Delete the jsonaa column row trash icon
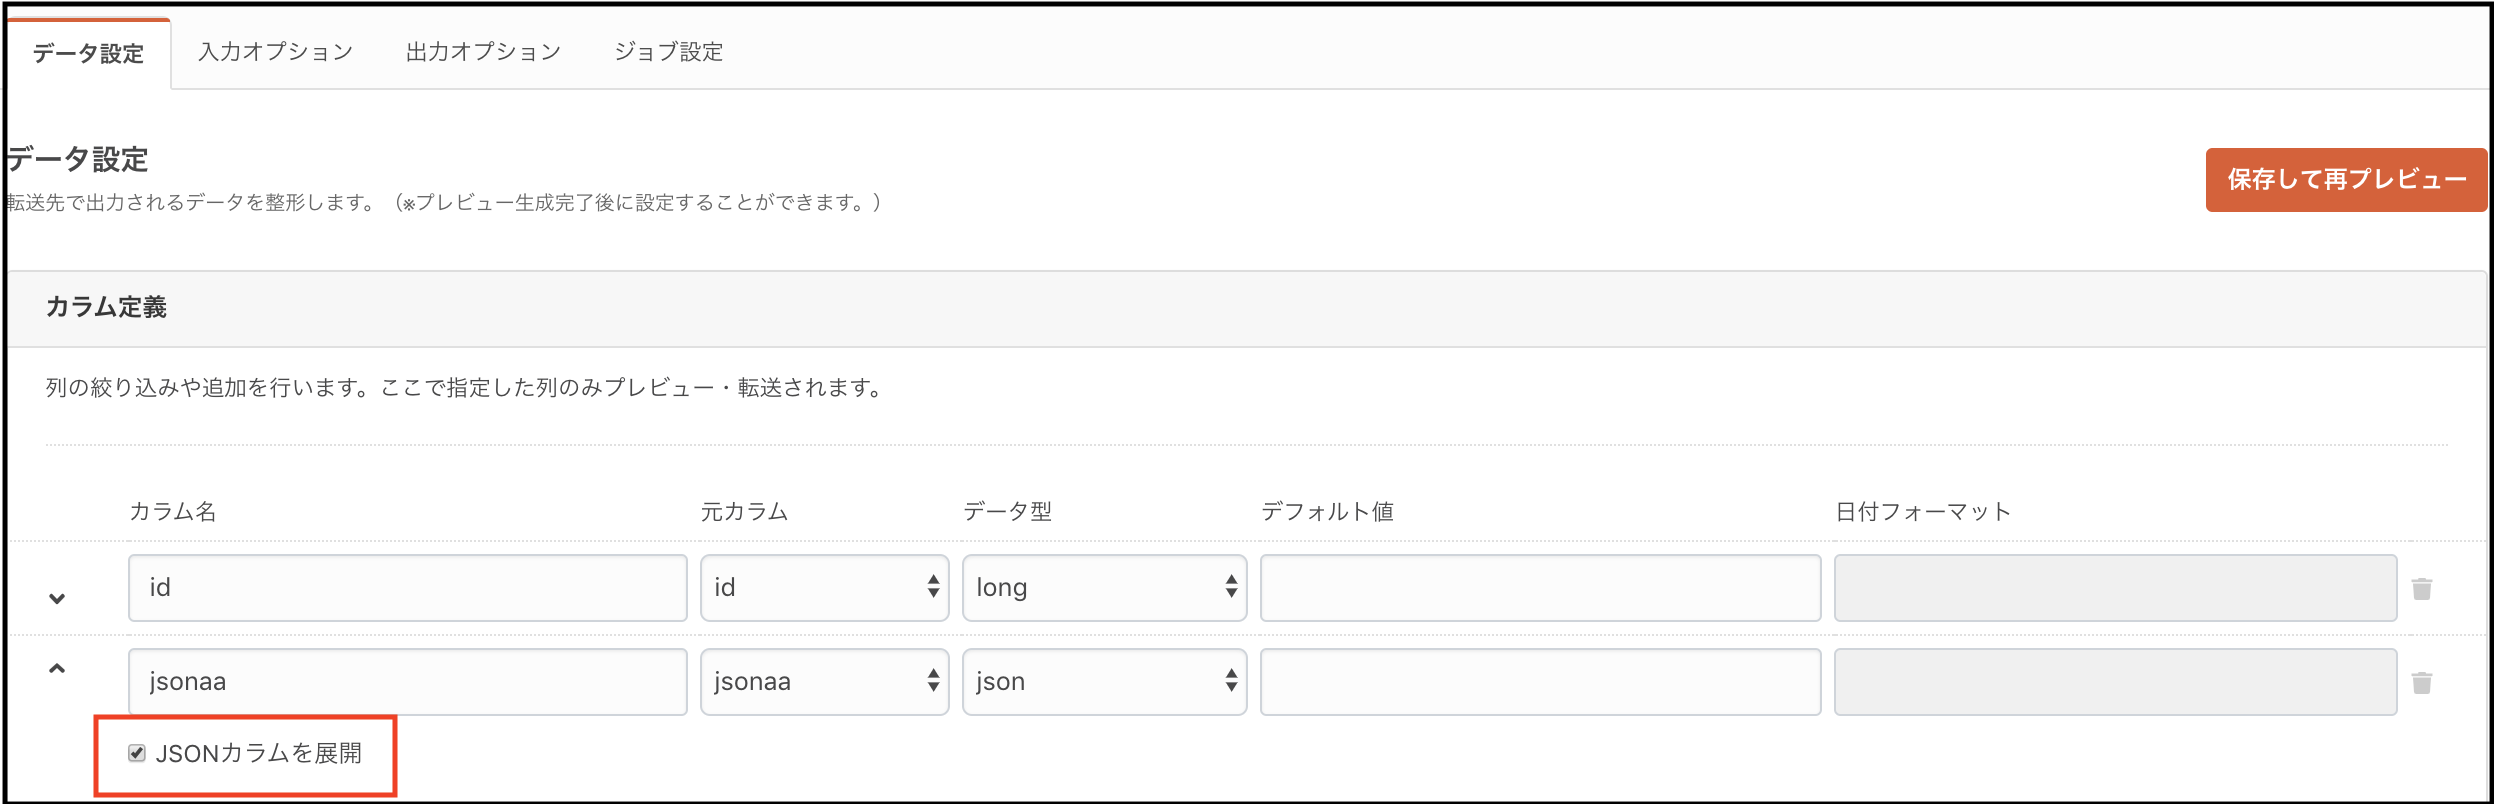This screenshot has height=804, width=2494. point(2421,682)
